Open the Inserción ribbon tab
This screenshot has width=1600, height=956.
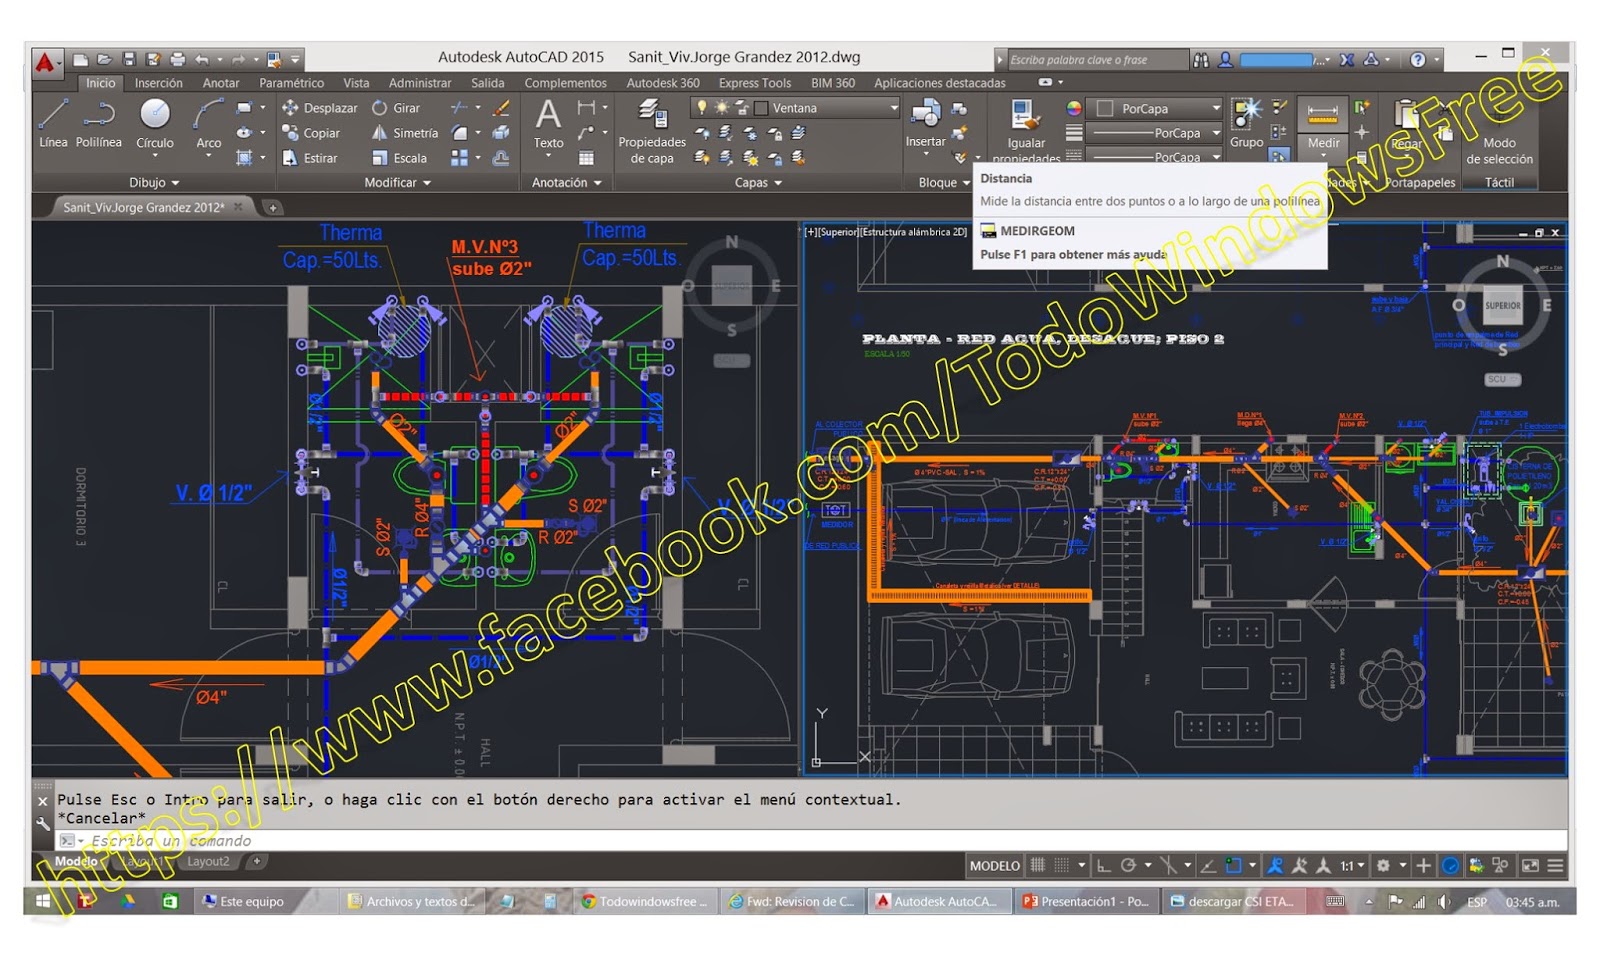[159, 83]
